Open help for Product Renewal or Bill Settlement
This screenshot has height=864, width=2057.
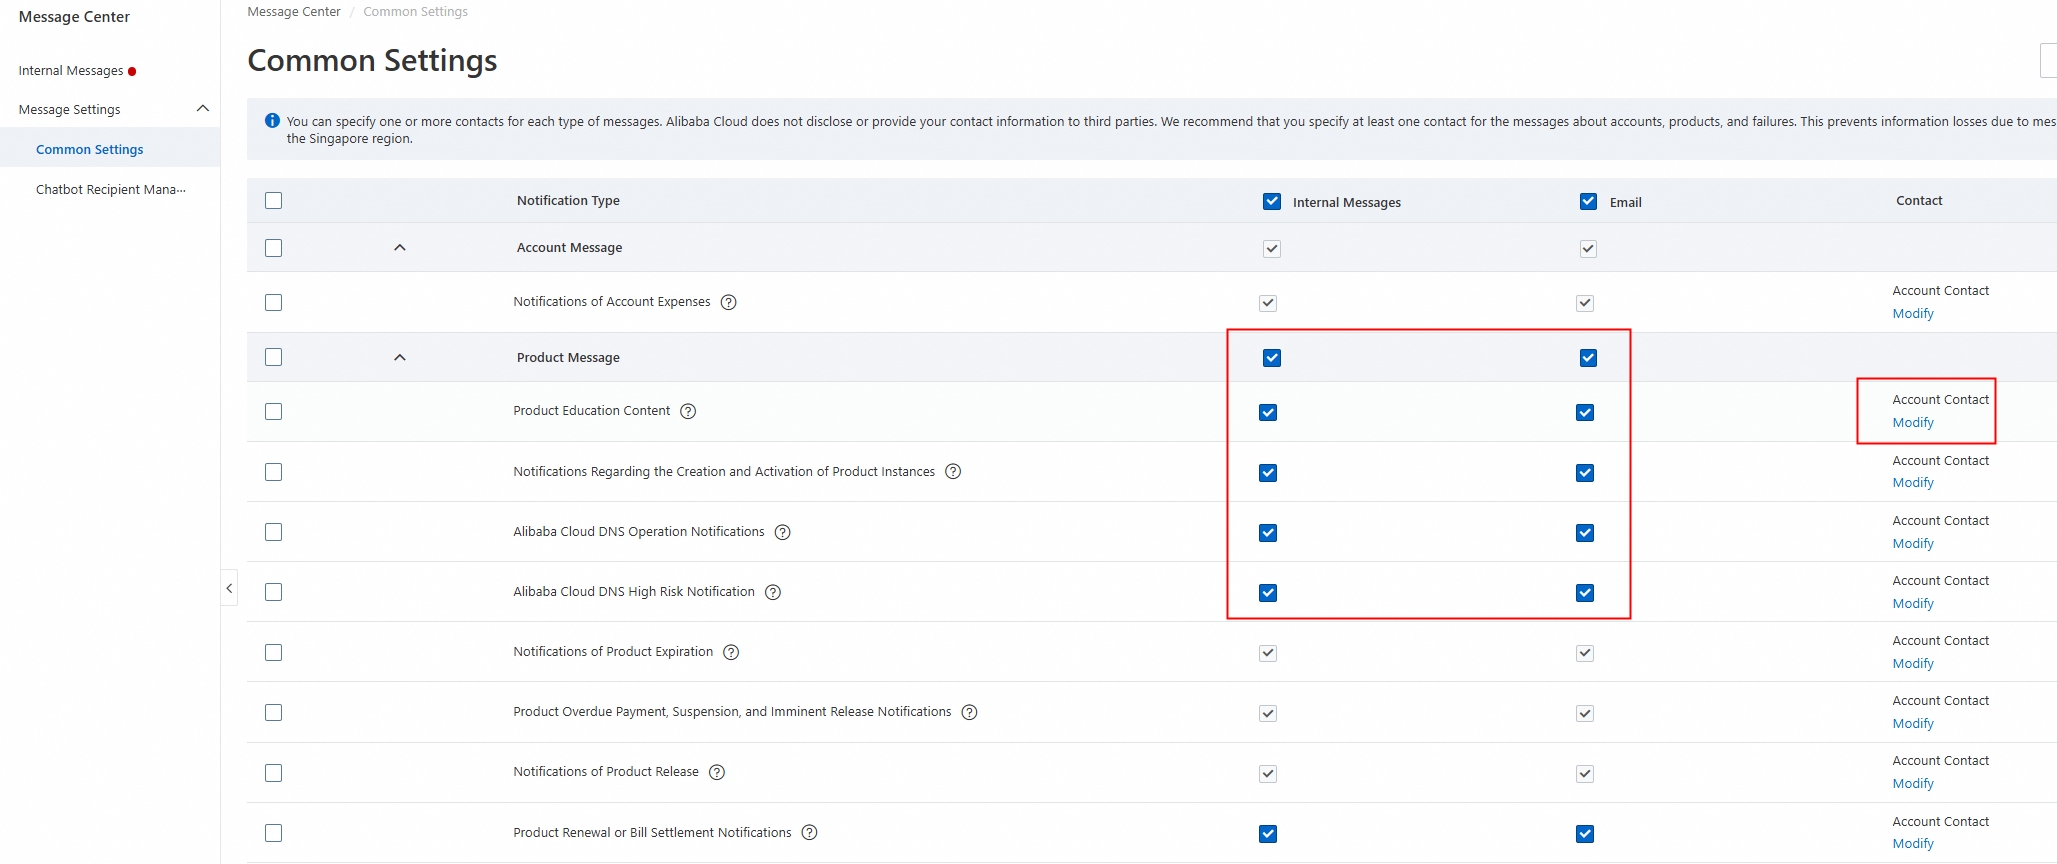pyautogui.click(x=809, y=832)
